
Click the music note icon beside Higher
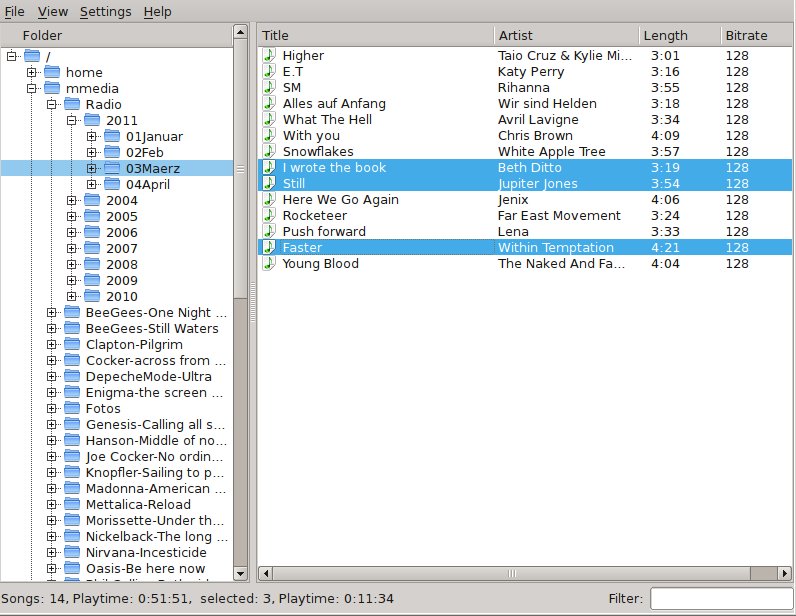tap(269, 55)
